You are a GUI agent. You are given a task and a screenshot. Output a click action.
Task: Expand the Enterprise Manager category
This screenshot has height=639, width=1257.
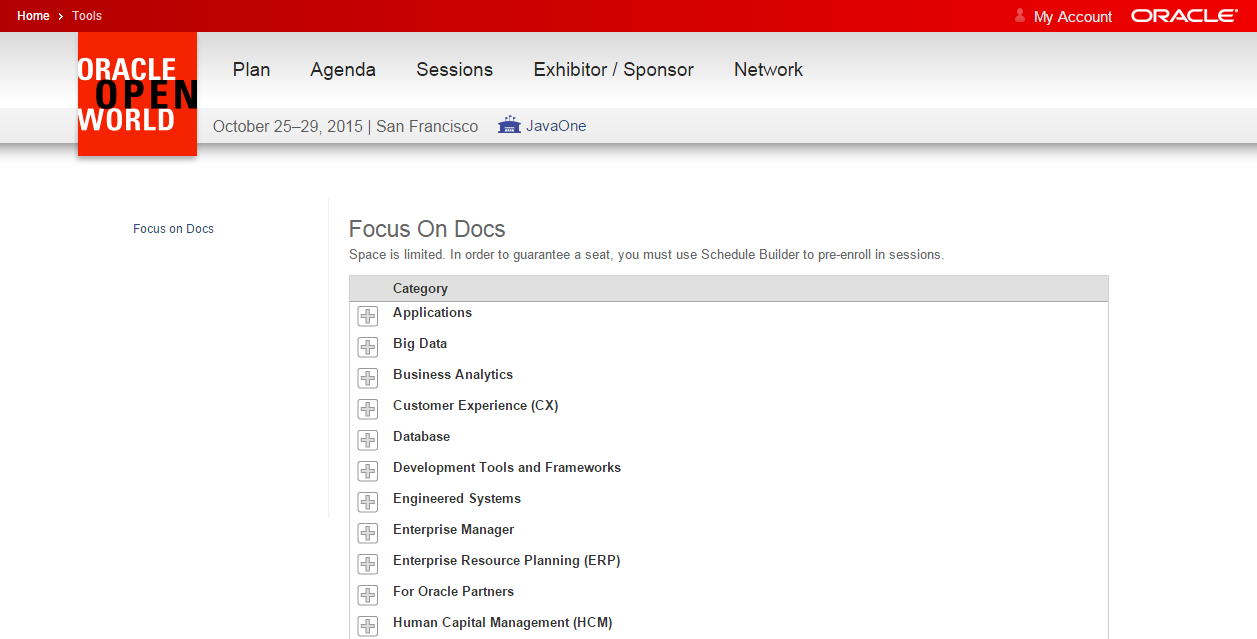[368, 533]
